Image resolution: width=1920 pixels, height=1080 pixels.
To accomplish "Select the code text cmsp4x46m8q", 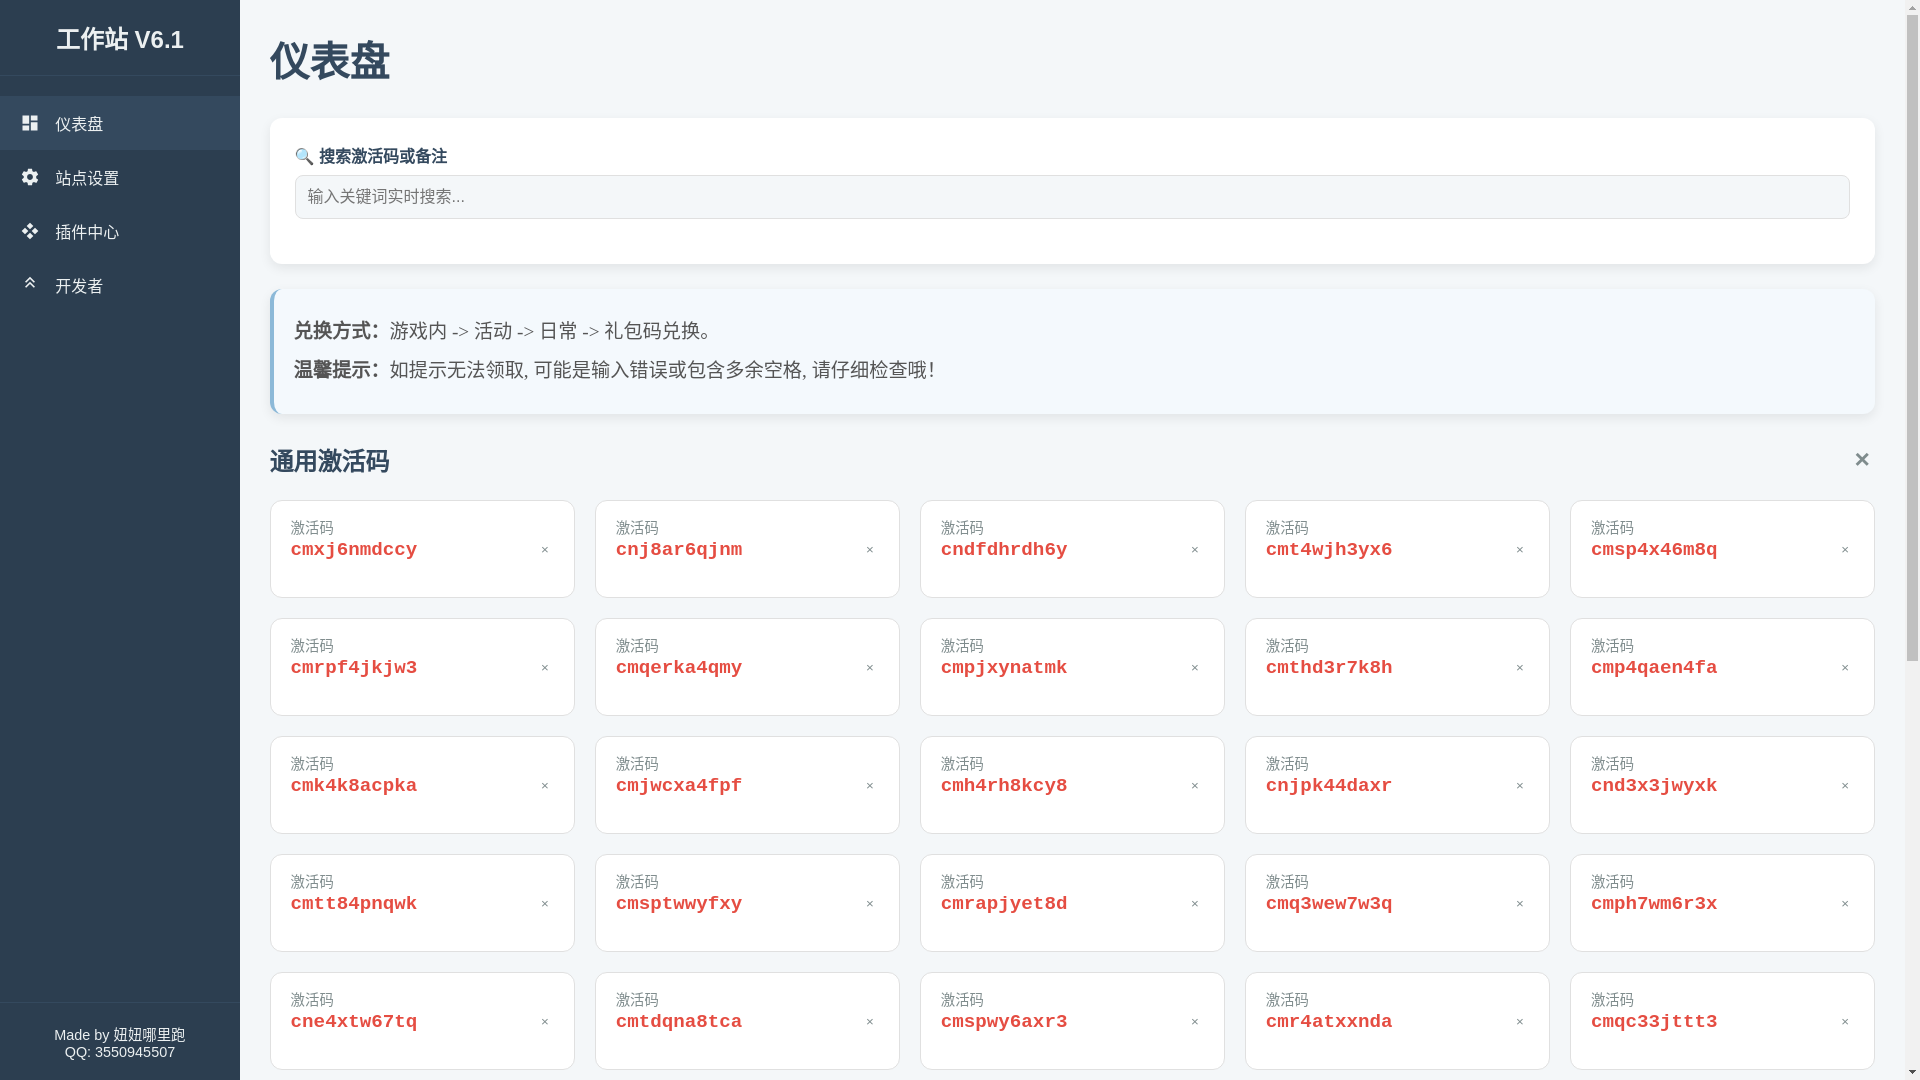I will (1654, 550).
